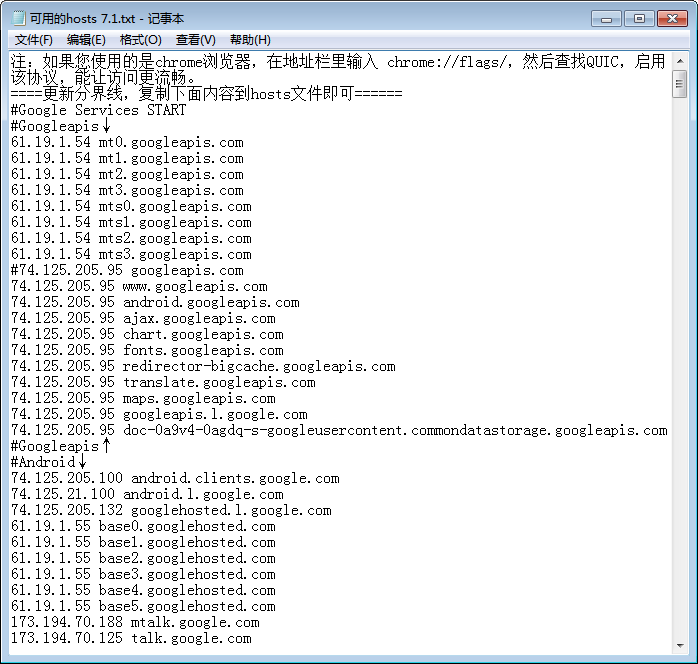Open the 查看(V) menu

coord(195,40)
